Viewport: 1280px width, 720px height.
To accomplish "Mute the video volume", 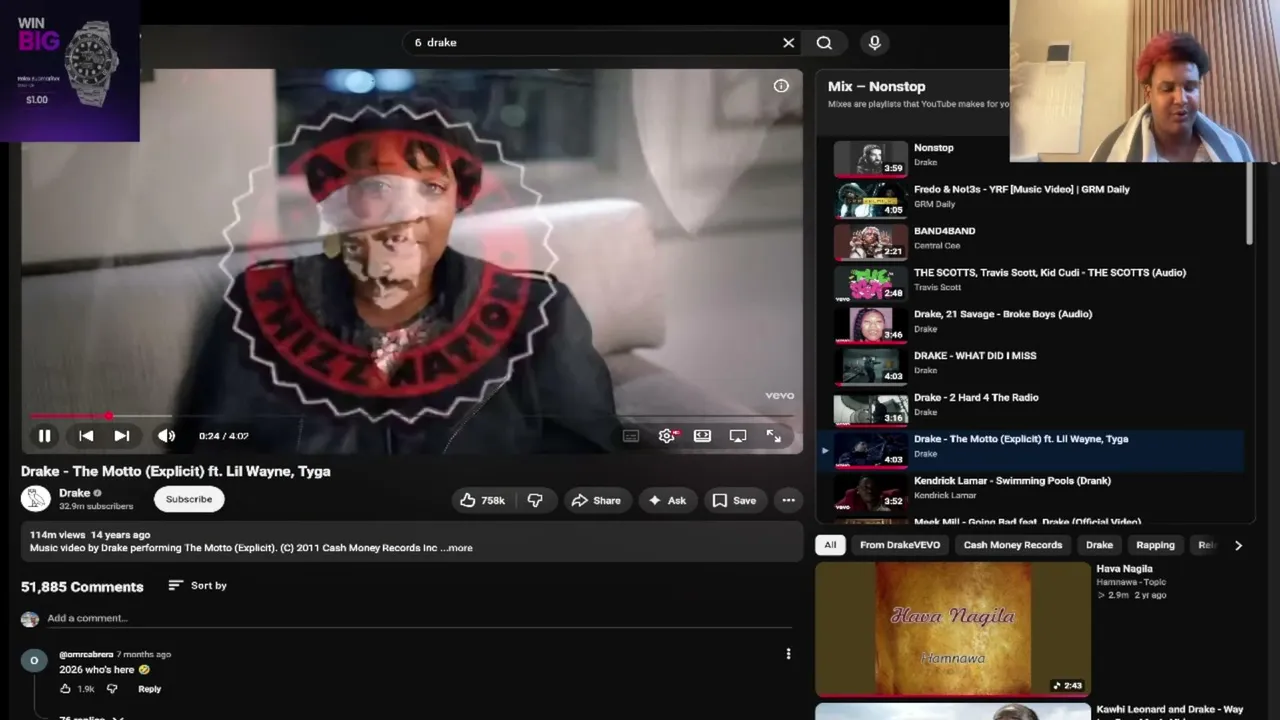I will [166, 436].
